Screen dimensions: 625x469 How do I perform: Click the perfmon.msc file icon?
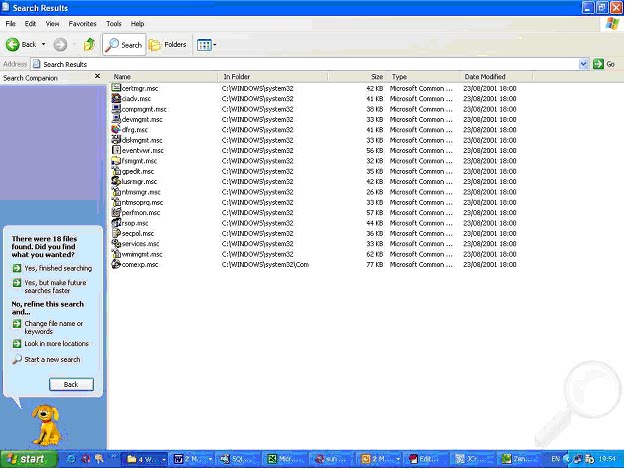(116, 212)
